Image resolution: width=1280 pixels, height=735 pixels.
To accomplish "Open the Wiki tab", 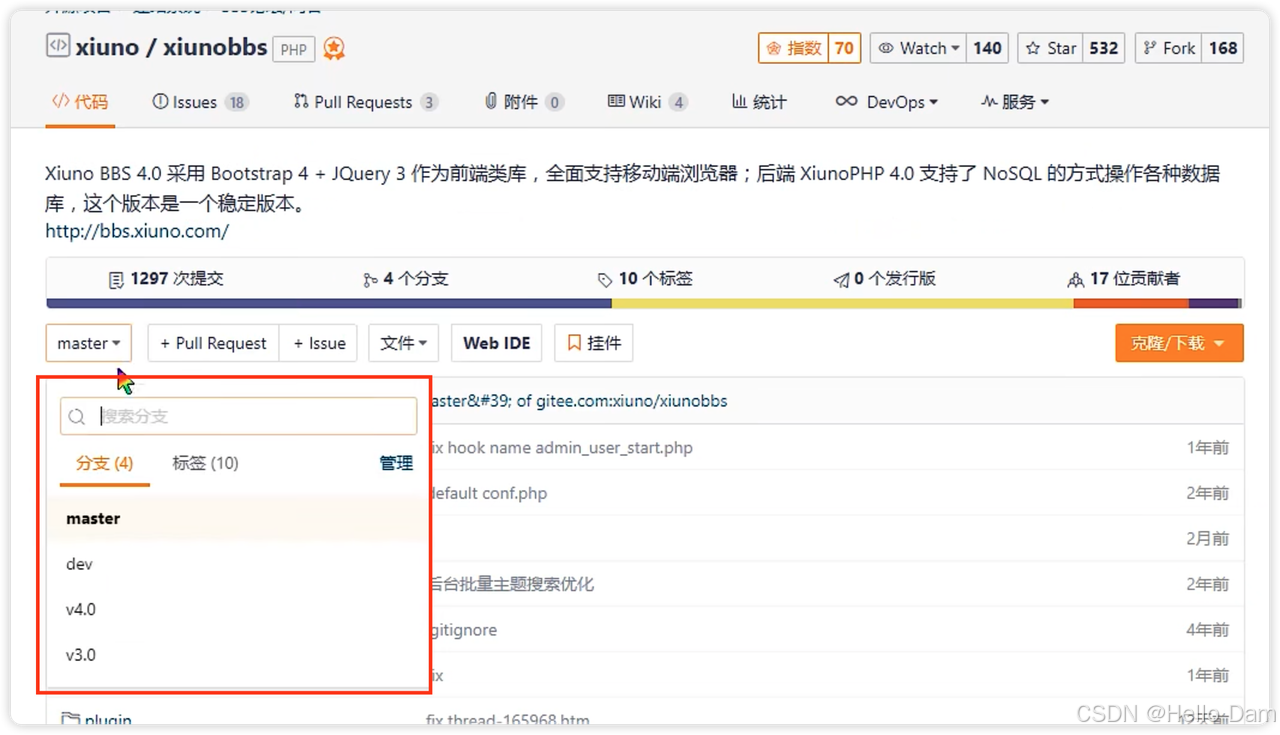I will point(647,102).
